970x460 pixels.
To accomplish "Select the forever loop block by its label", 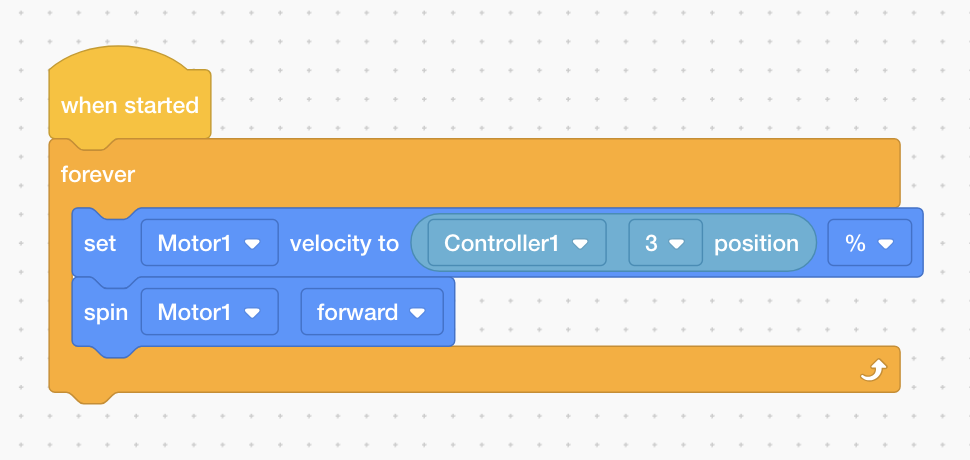I will pyautogui.click(x=98, y=174).
